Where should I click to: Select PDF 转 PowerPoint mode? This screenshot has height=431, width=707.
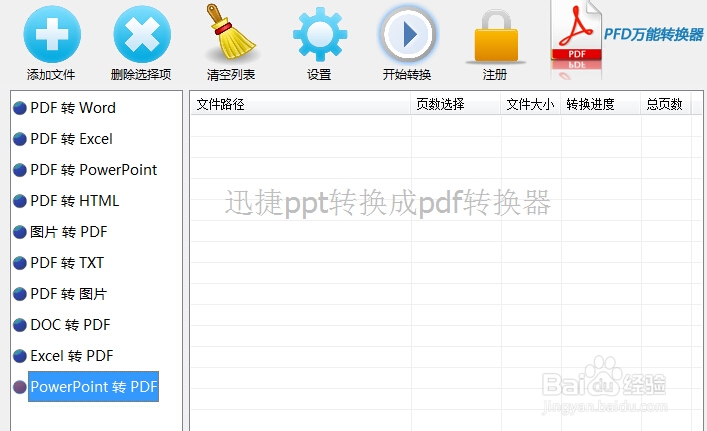point(93,170)
